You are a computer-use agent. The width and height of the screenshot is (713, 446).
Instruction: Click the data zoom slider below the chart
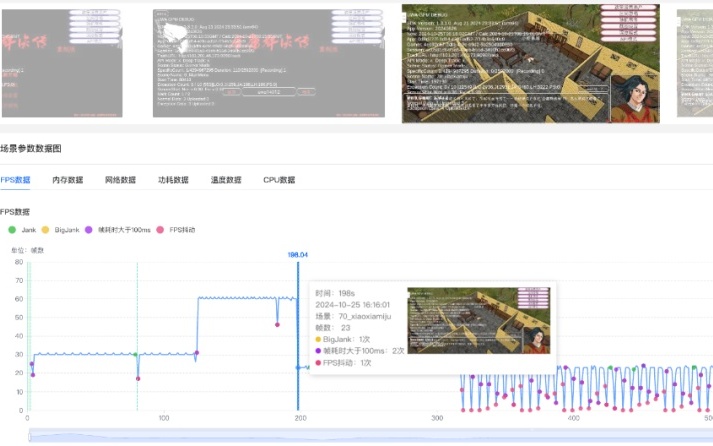[x=371, y=435]
